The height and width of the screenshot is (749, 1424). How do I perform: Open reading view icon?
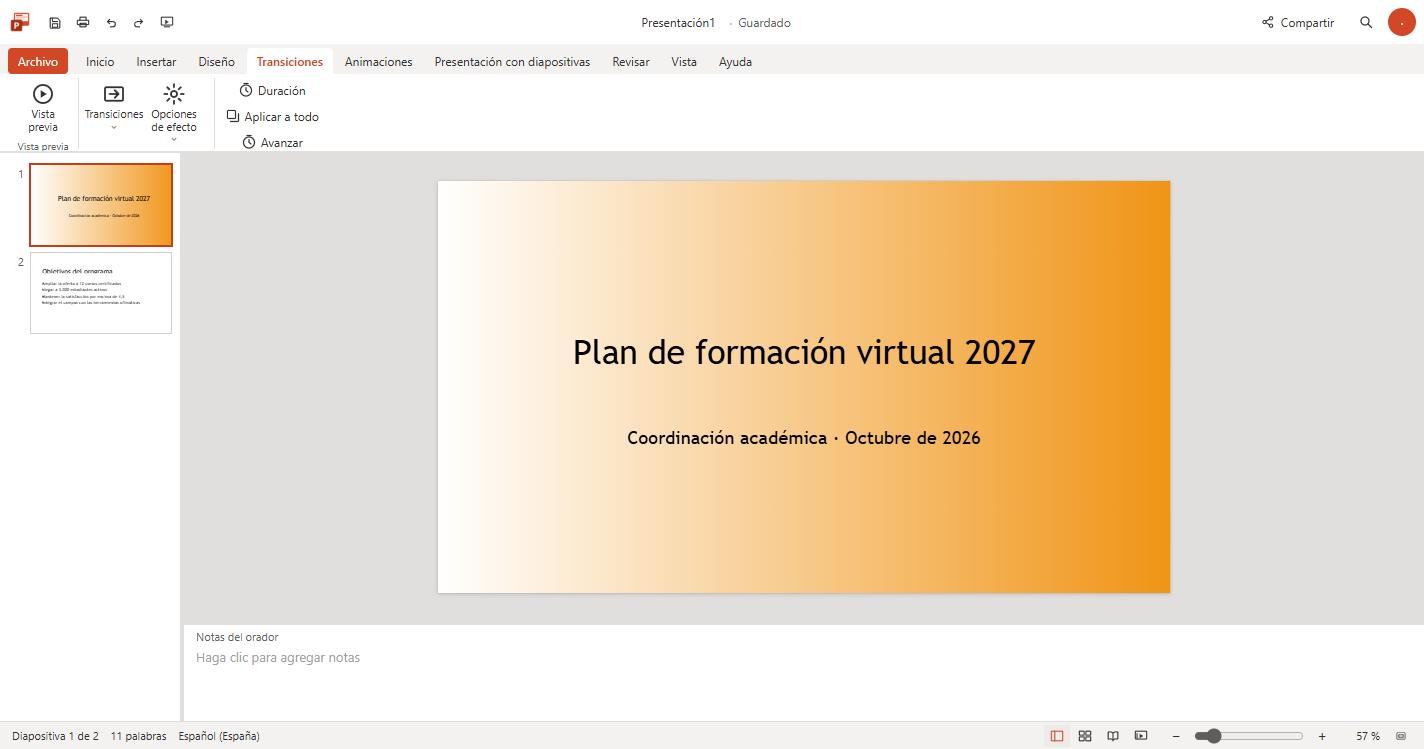[1113, 736]
